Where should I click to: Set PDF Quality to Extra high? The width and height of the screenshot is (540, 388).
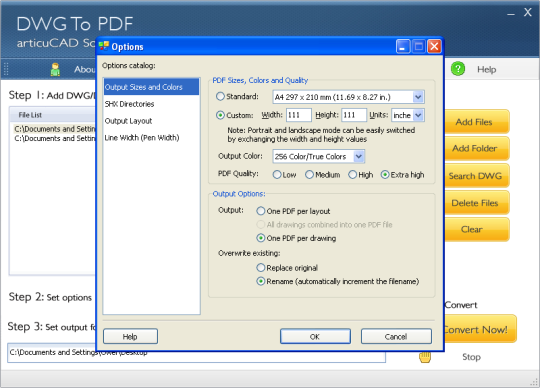click(x=385, y=175)
